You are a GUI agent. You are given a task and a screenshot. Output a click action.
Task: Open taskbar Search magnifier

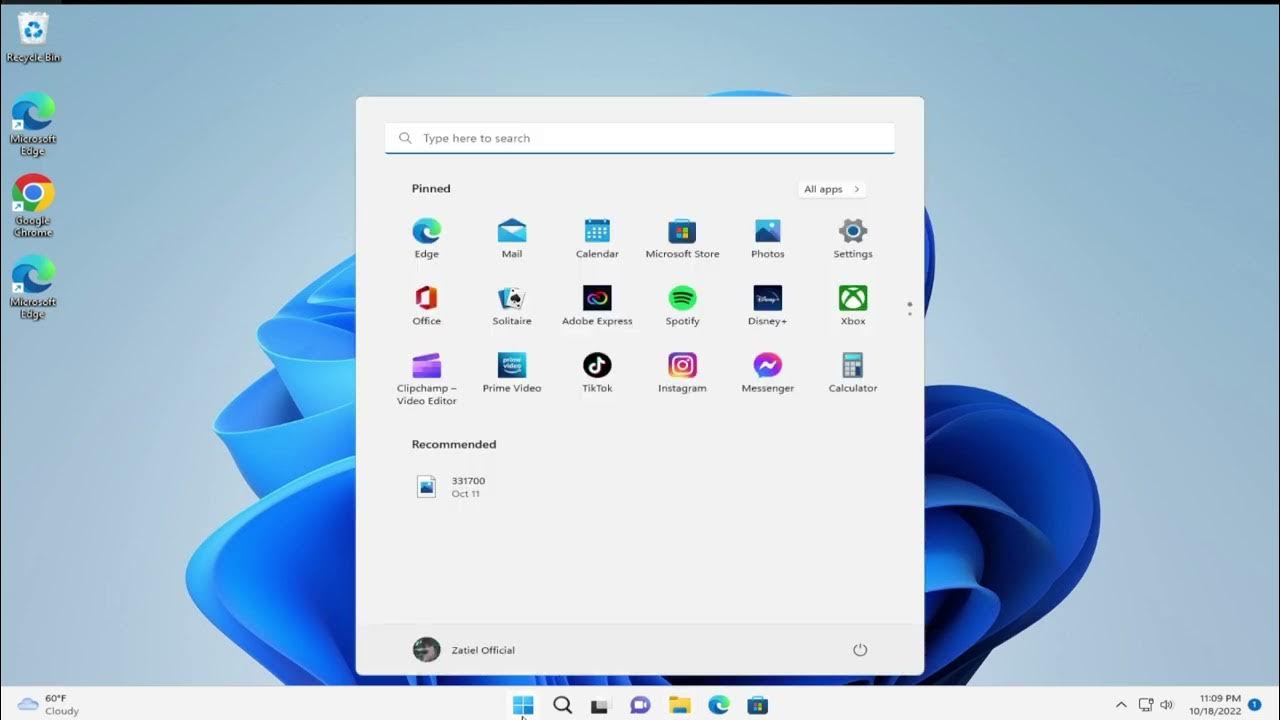pos(563,705)
